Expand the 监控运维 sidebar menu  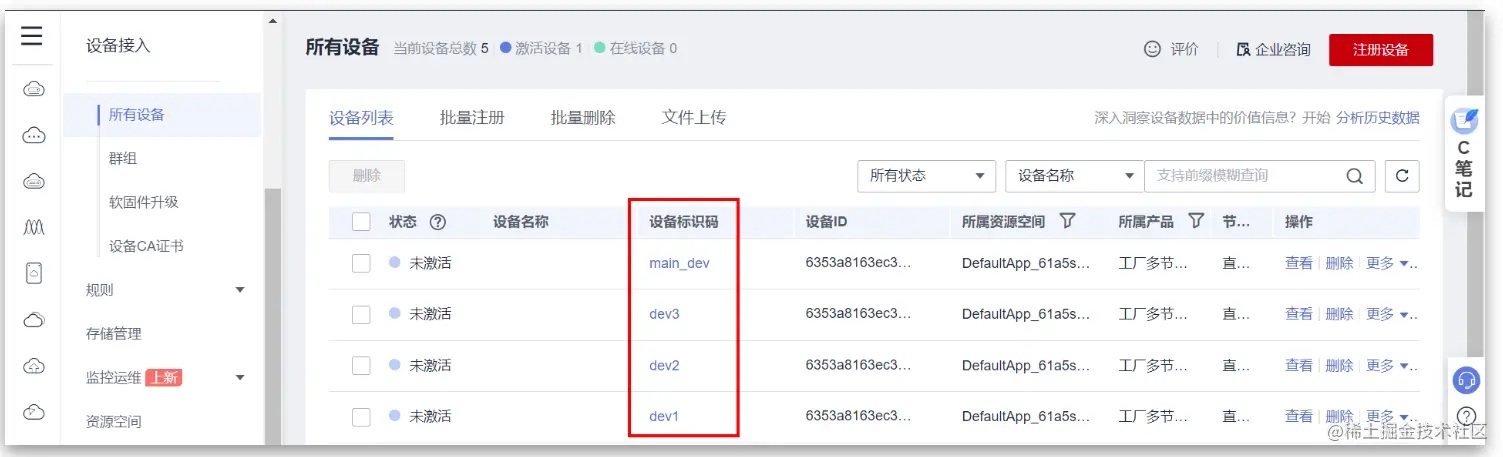(x=240, y=378)
